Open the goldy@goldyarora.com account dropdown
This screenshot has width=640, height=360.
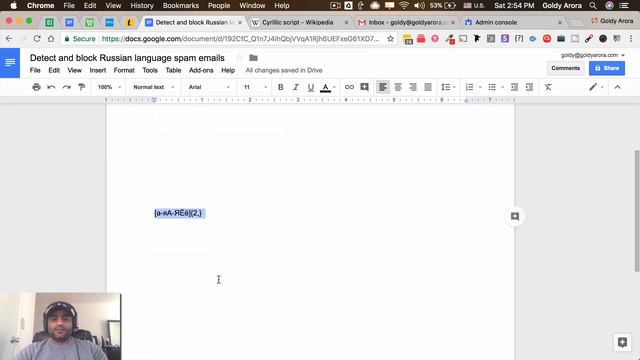pos(593,55)
